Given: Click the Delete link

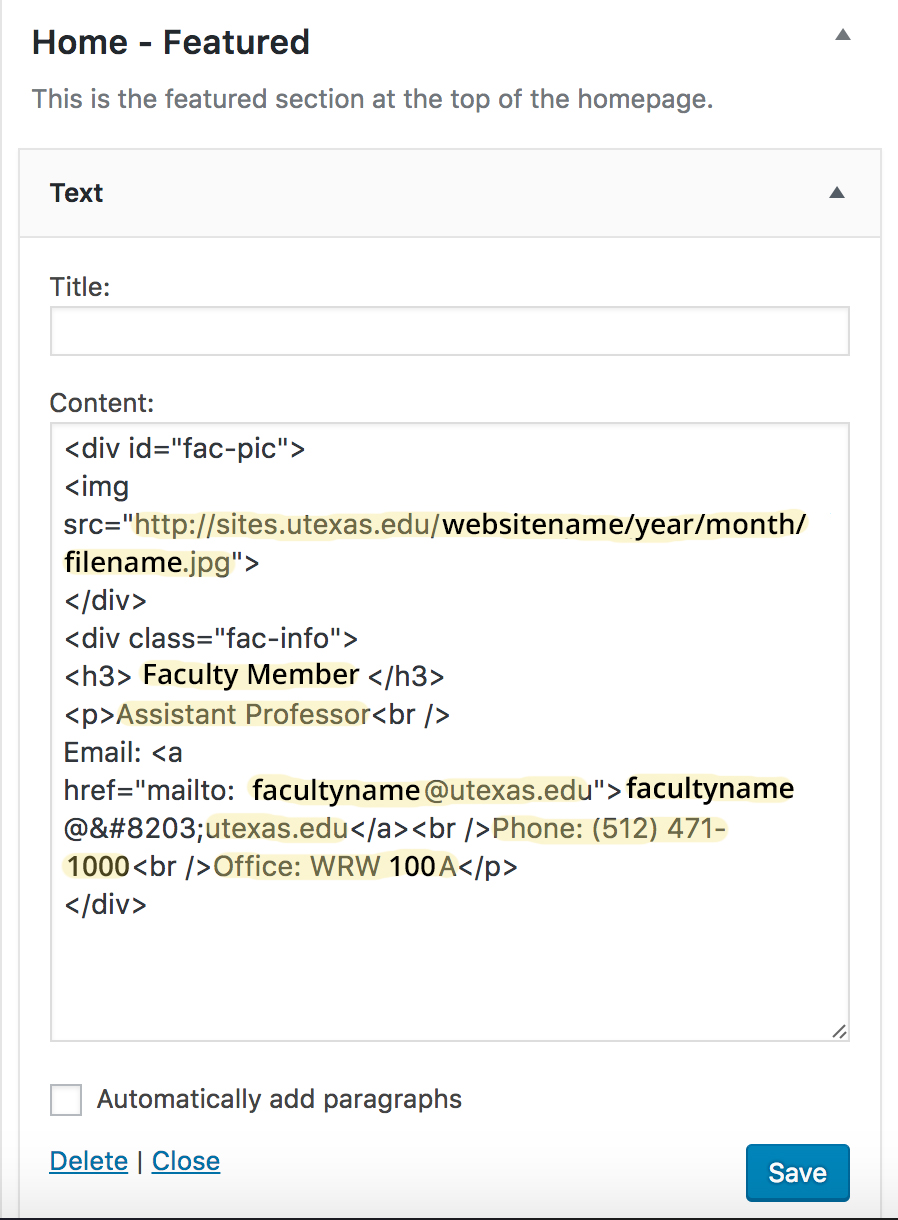Looking at the screenshot, I should point(89,1161).
